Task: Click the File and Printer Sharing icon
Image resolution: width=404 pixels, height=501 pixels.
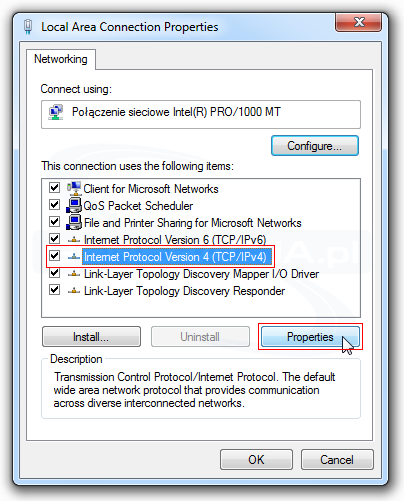Action: point(74,222)
